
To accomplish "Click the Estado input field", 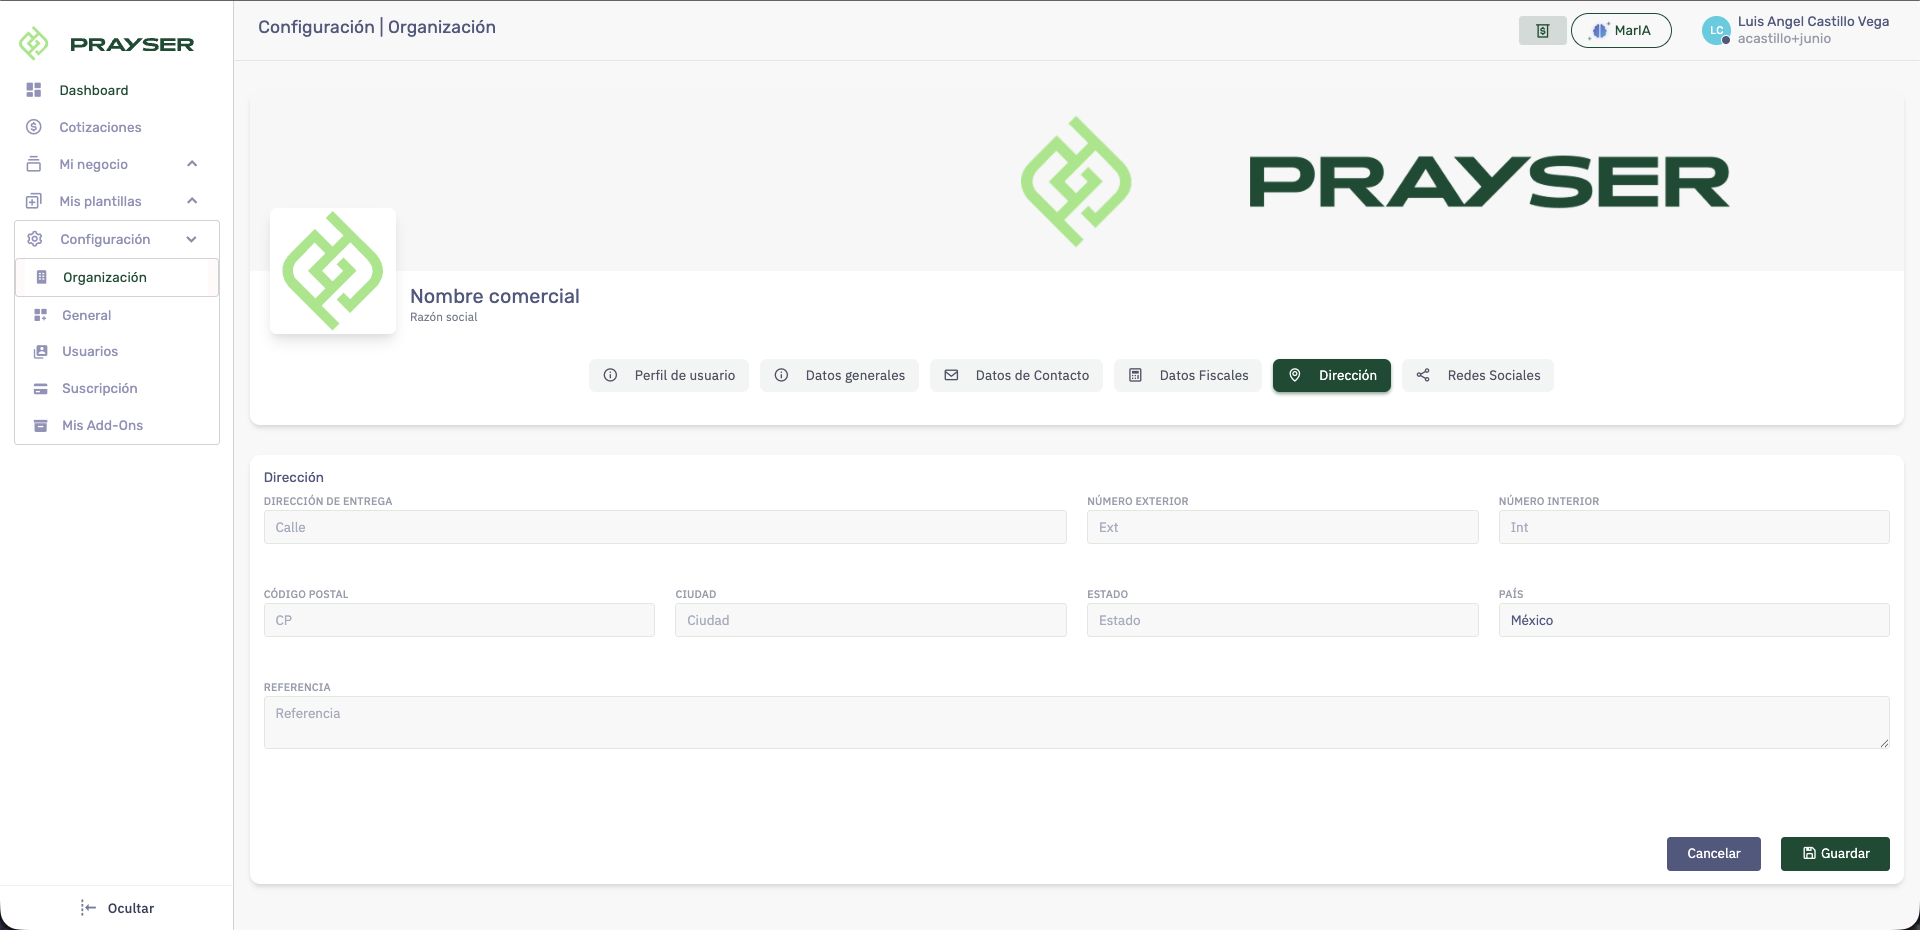I will [1283, 620].
